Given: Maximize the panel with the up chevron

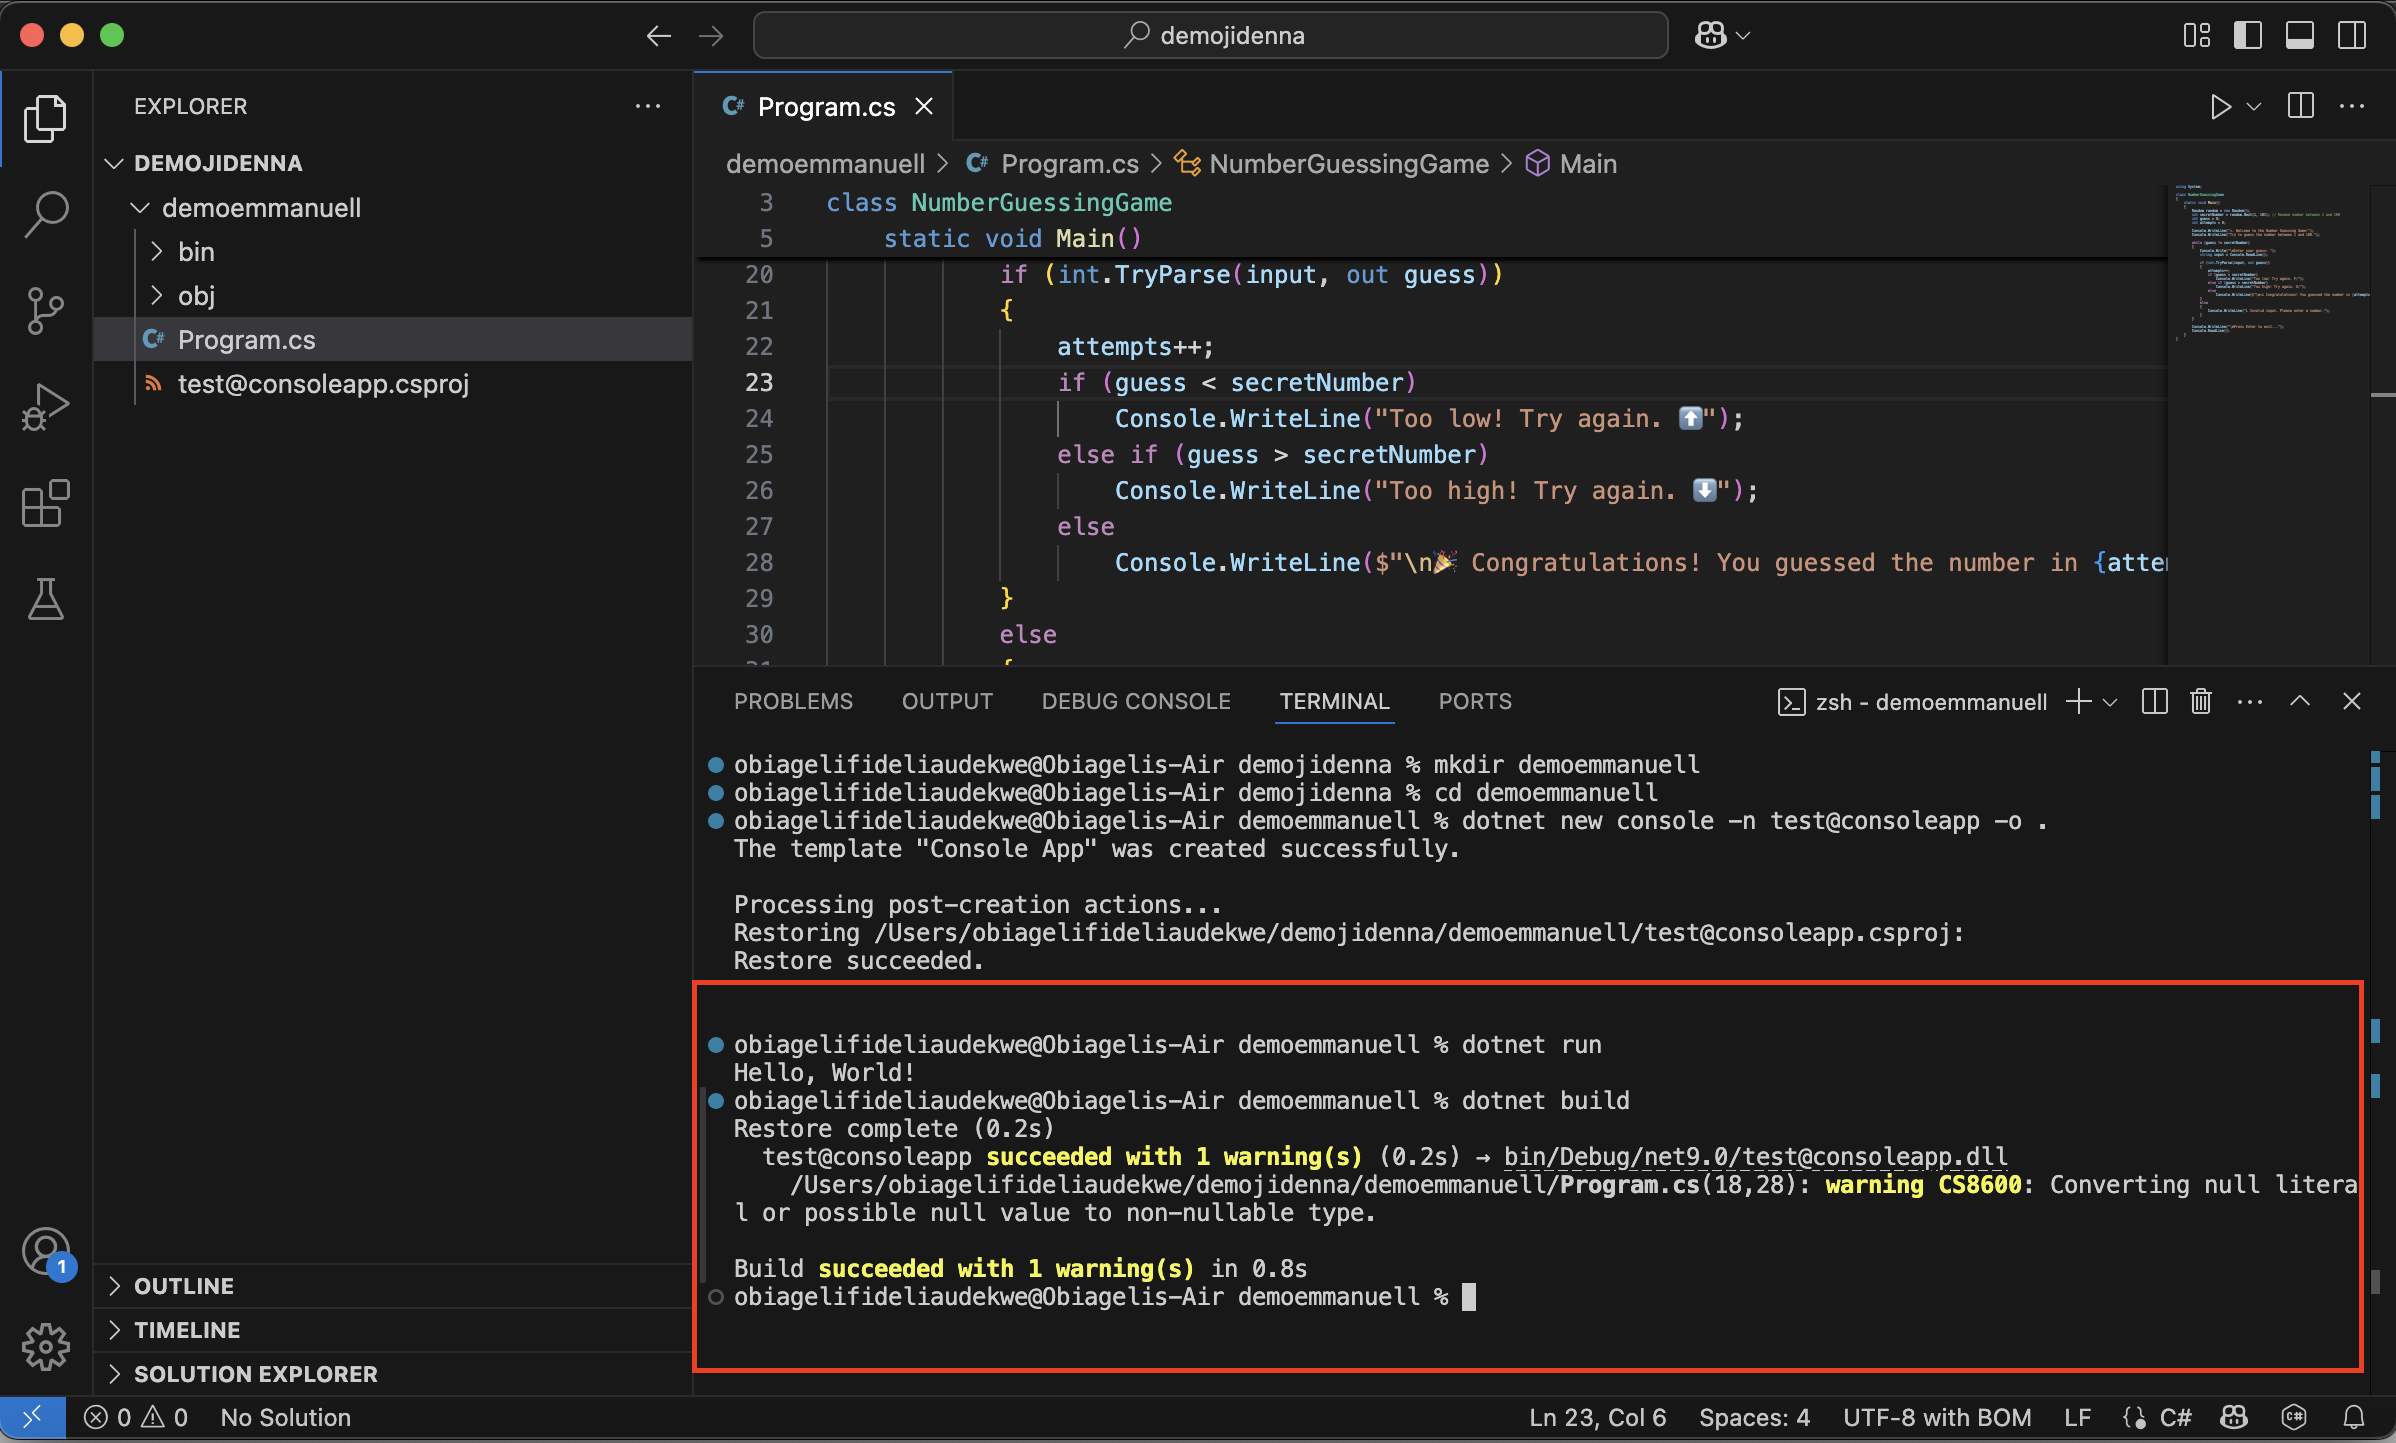Looking at the screenshot, I should pos(2300,702).
